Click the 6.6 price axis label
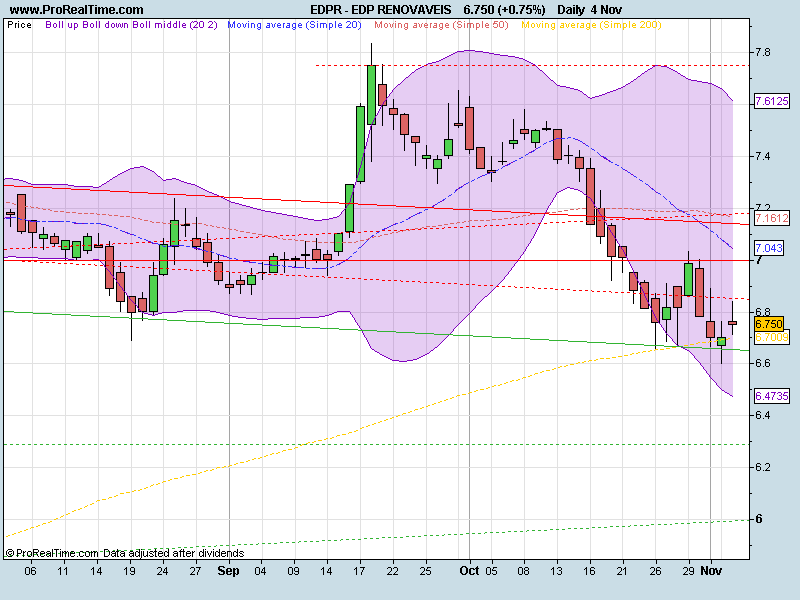The height and width of the screenshot is (600, 800). (x=763, y=363)
